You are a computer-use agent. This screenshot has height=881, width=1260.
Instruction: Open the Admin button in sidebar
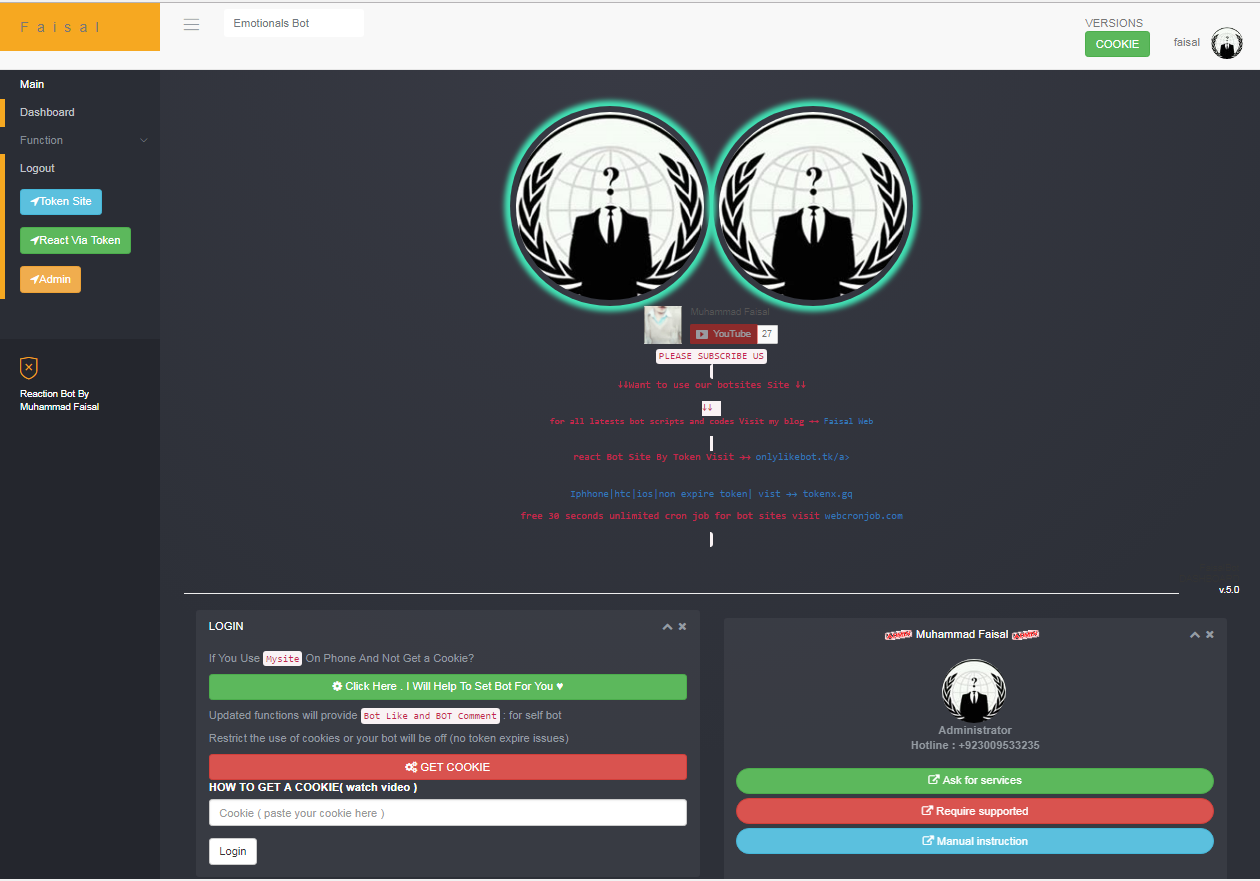(50, 280)
